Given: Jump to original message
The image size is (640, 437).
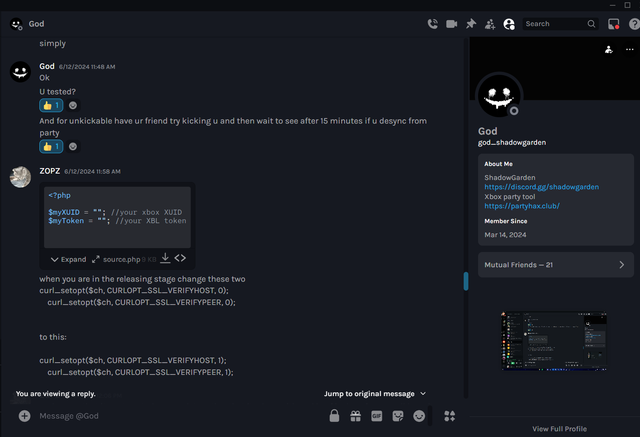Looking at the screenshot, I should [369, 394].
